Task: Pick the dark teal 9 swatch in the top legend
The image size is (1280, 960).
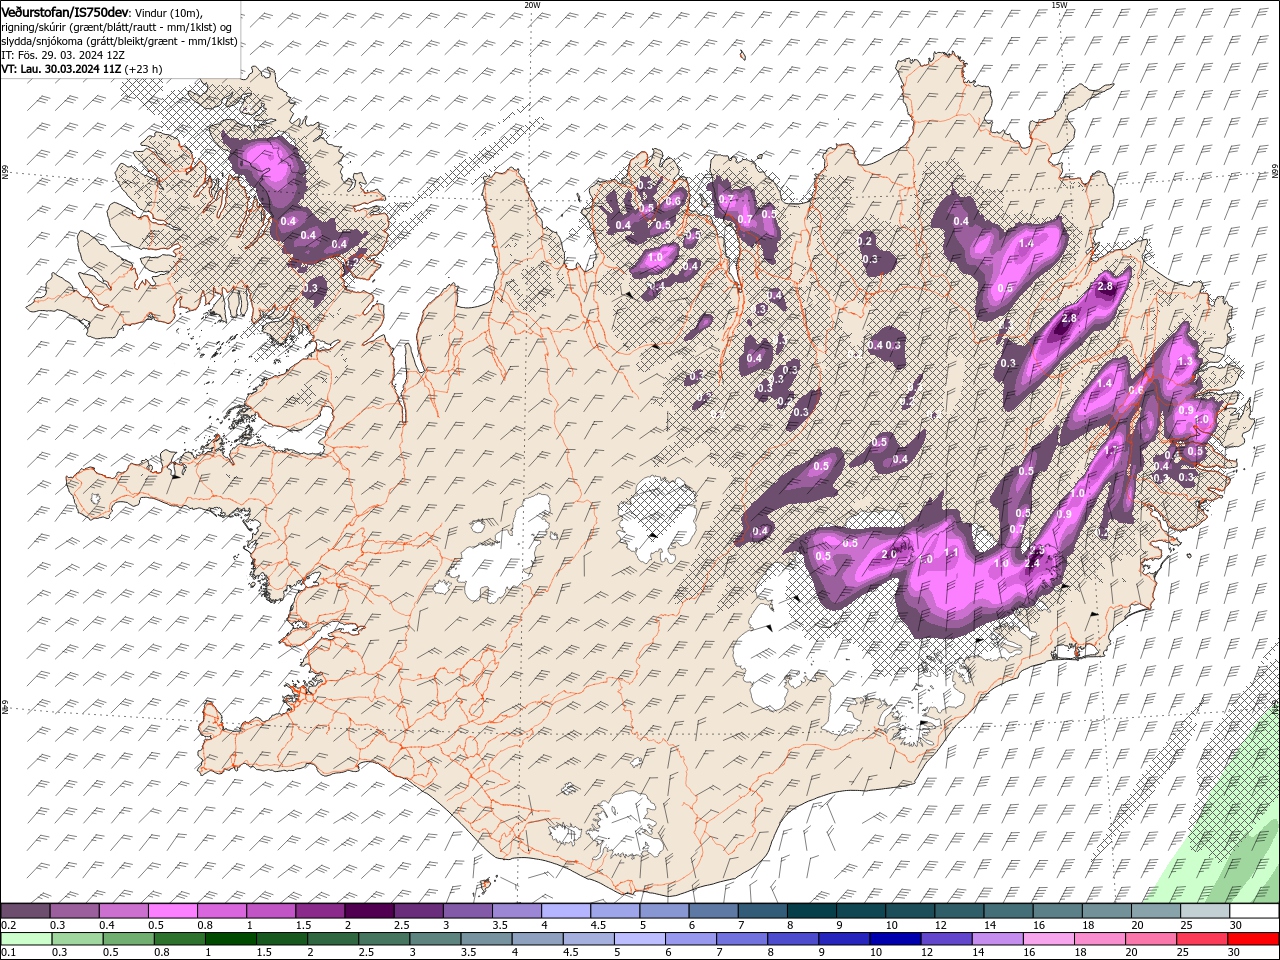Action: coord(860,911)
